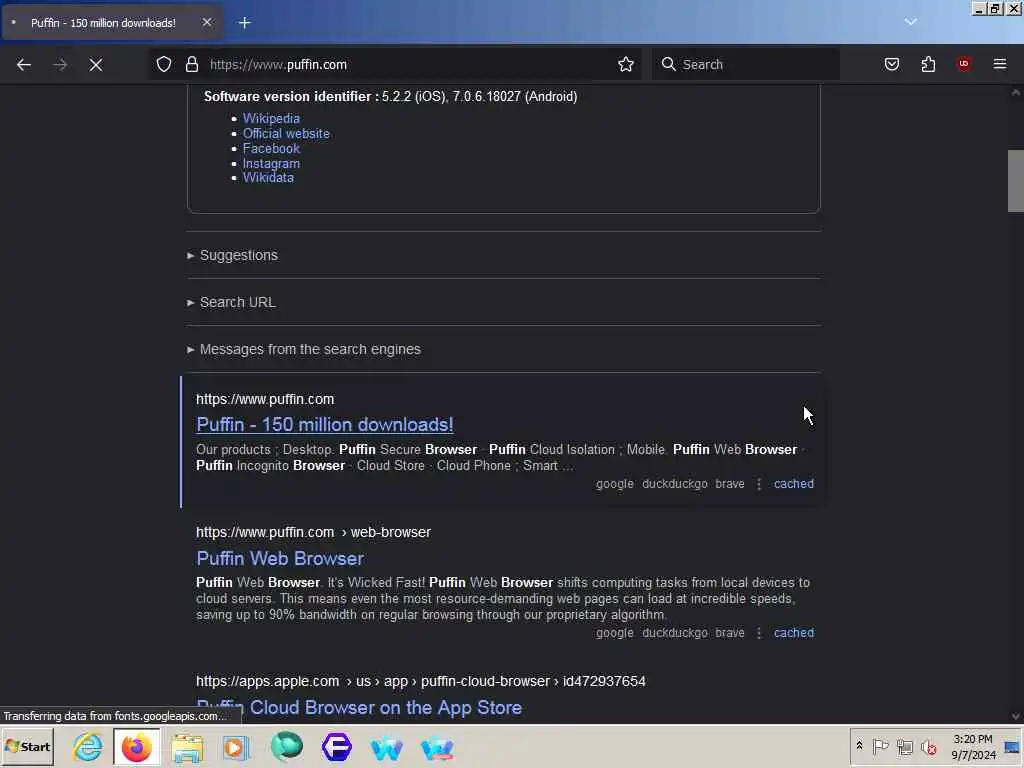
Task: Click scrollbar down arrow
Action: click(1016, 716)
